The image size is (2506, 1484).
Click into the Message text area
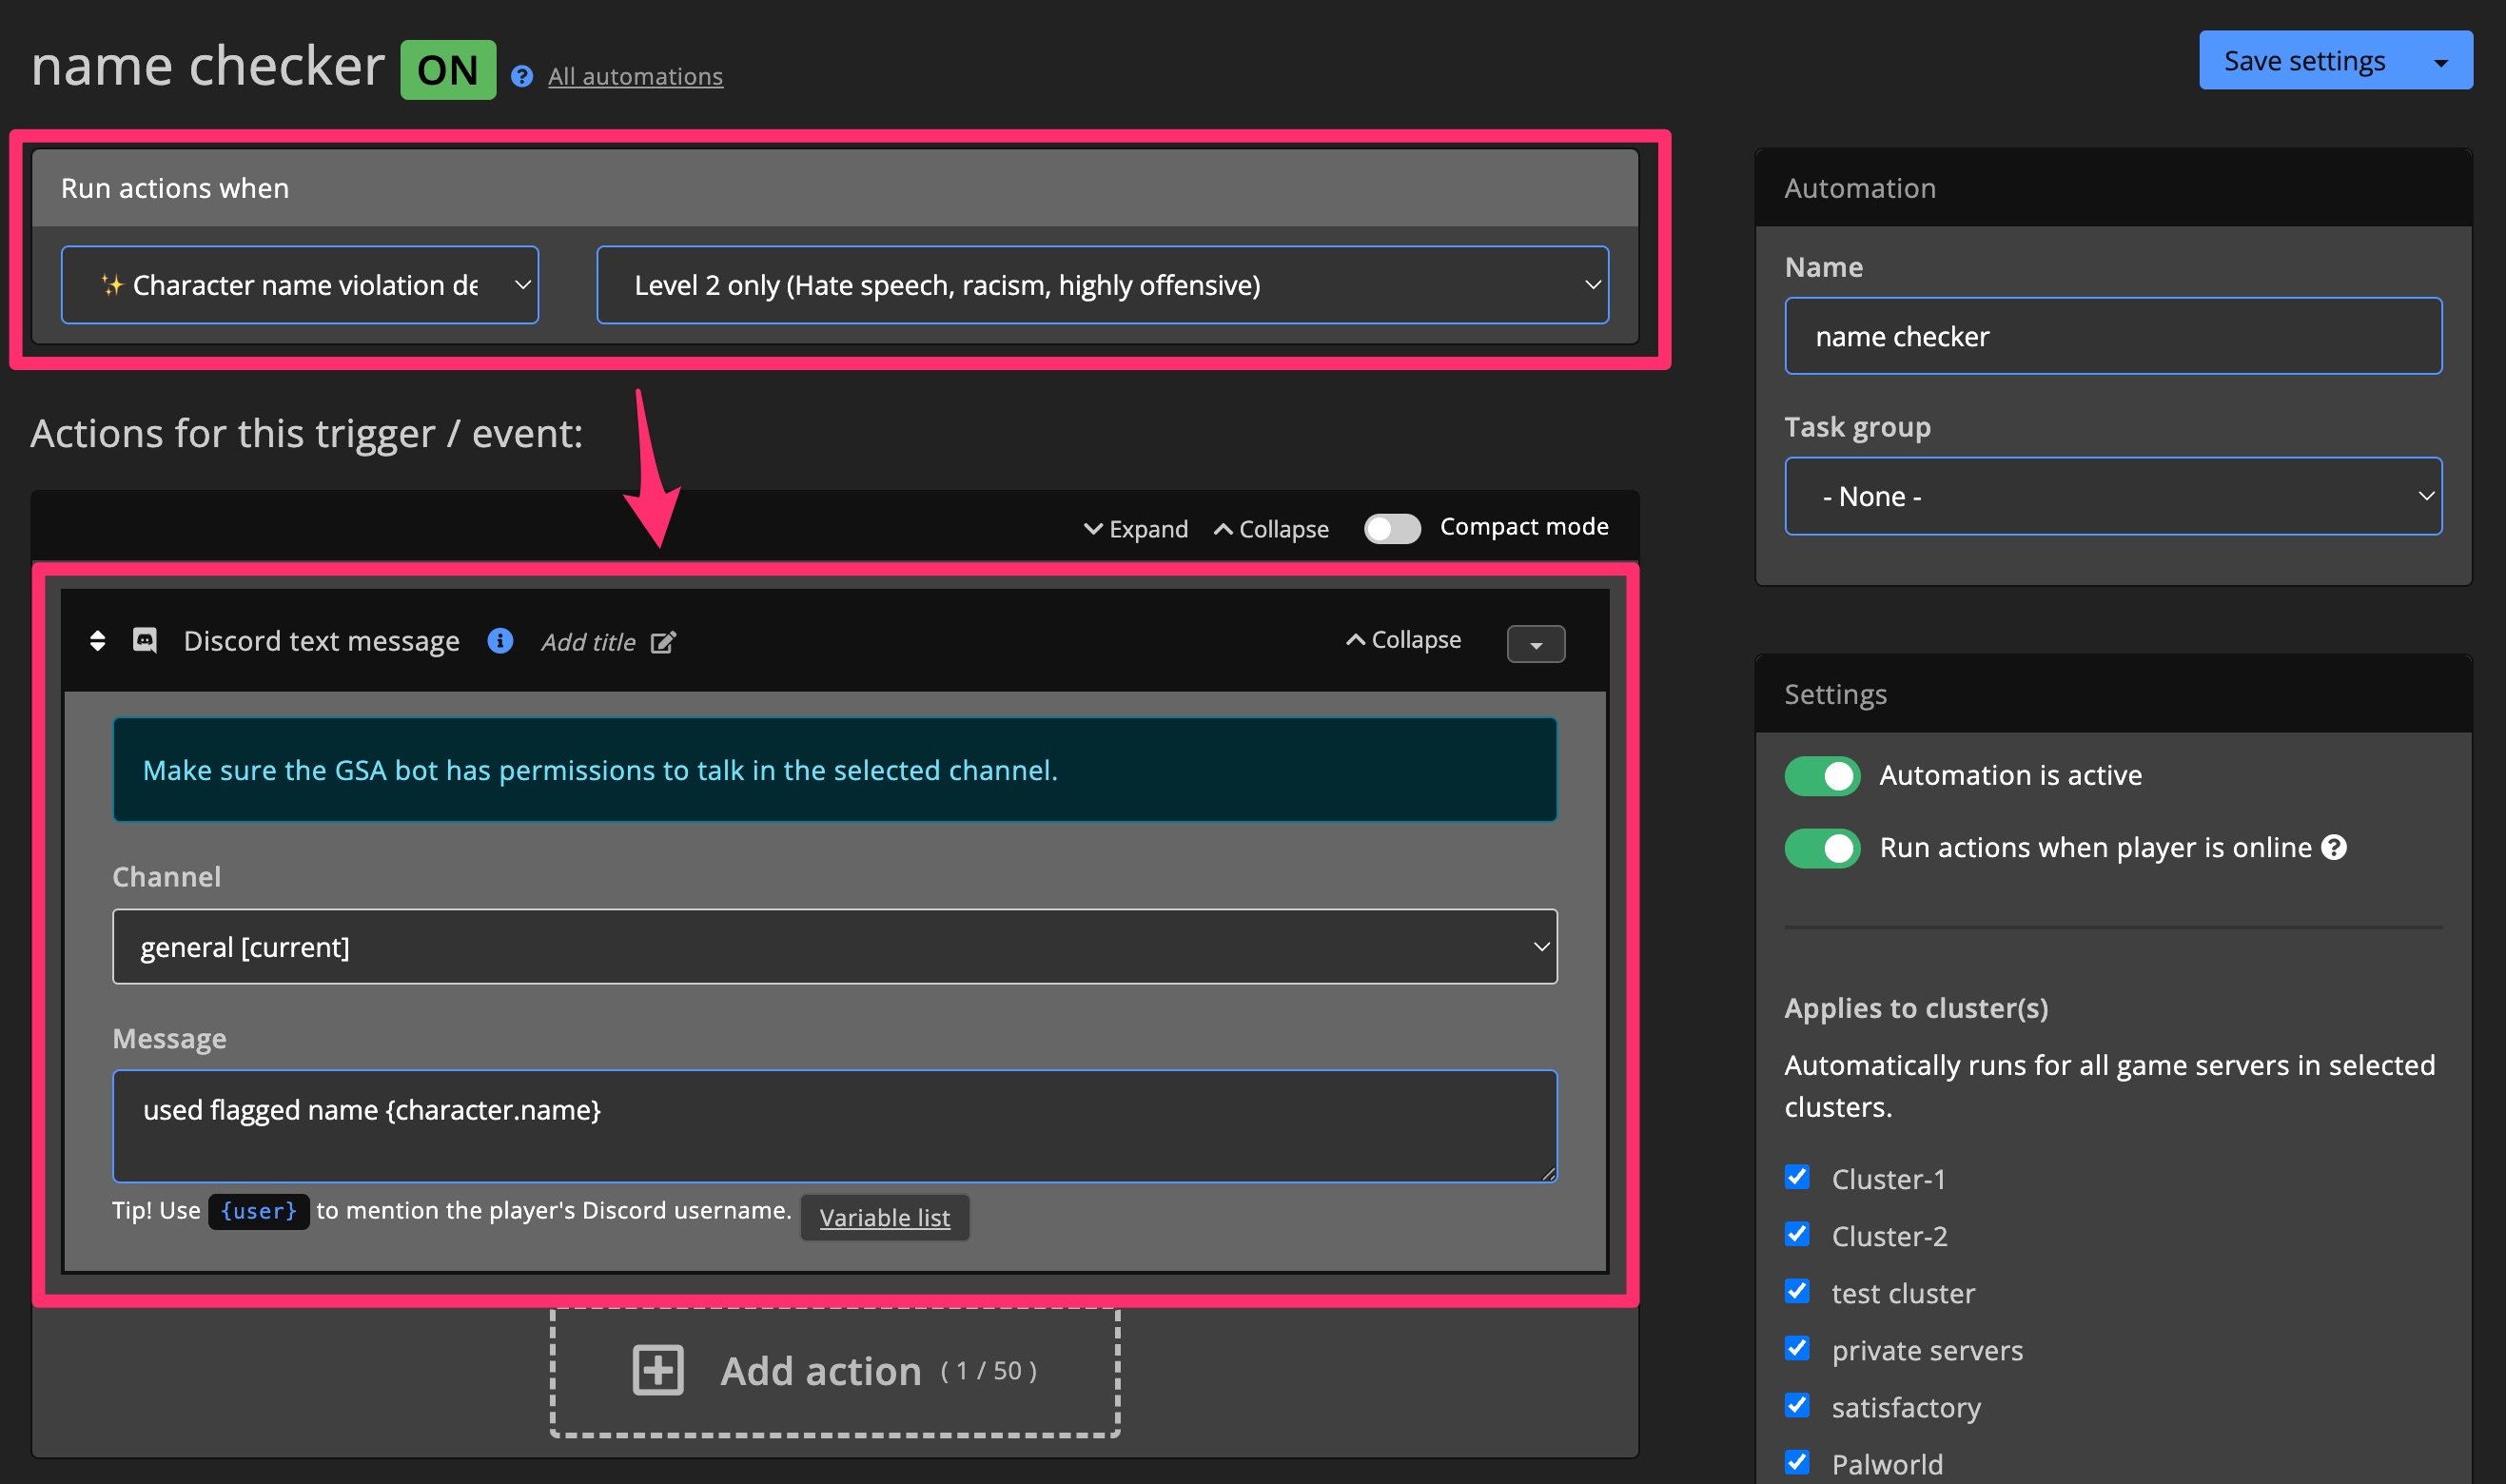834,1126
